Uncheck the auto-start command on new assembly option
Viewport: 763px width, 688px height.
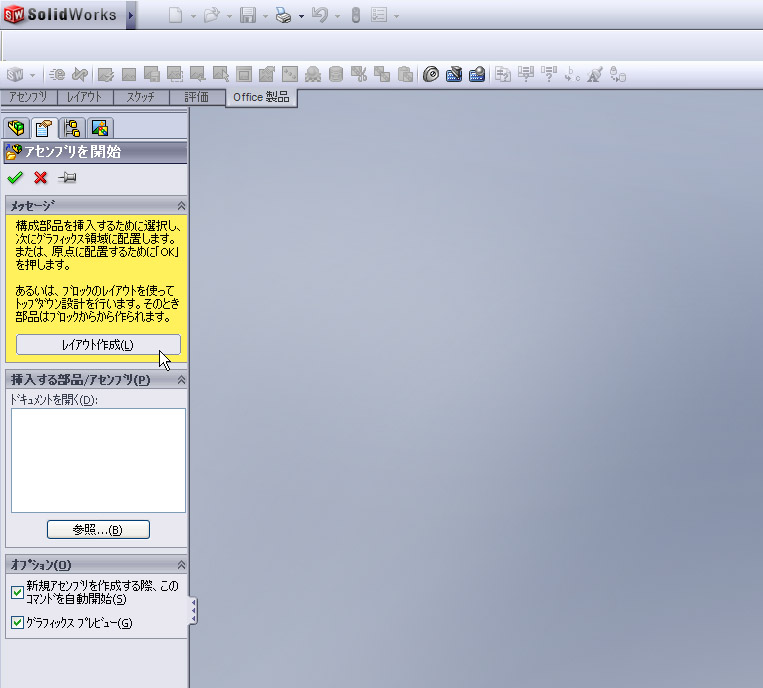pyautogui.click(x=17, y=592)
